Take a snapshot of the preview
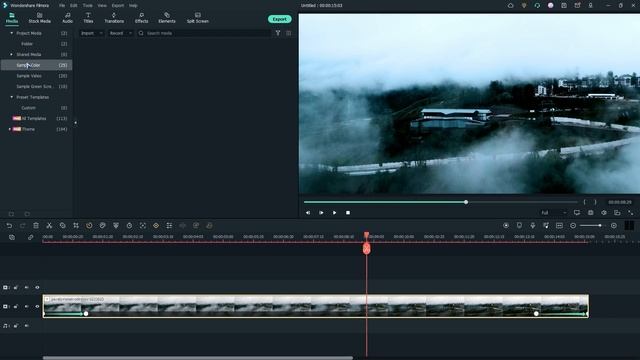 click(591, 213)
